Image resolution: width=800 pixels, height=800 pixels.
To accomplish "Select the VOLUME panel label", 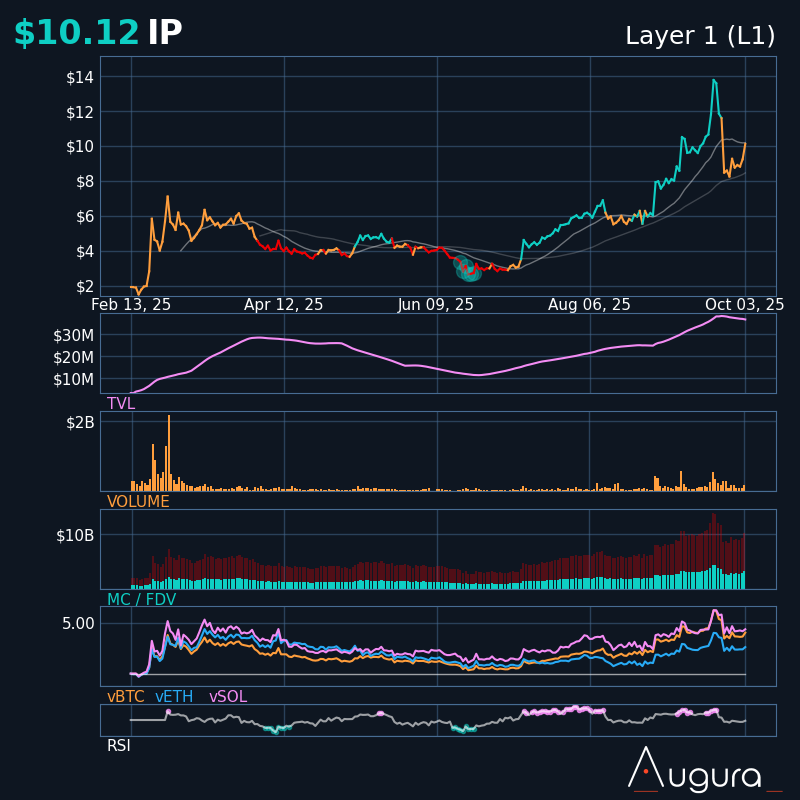I will 138,502.
